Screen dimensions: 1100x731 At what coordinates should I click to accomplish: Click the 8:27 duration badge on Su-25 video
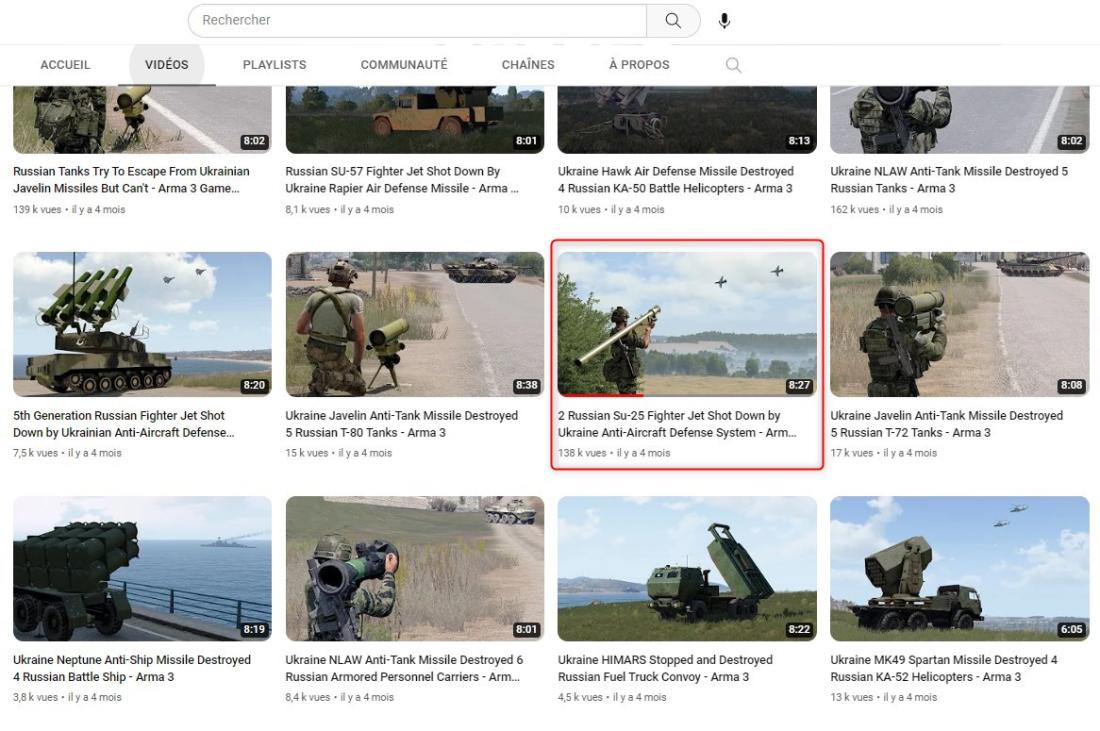pos(799,384)
